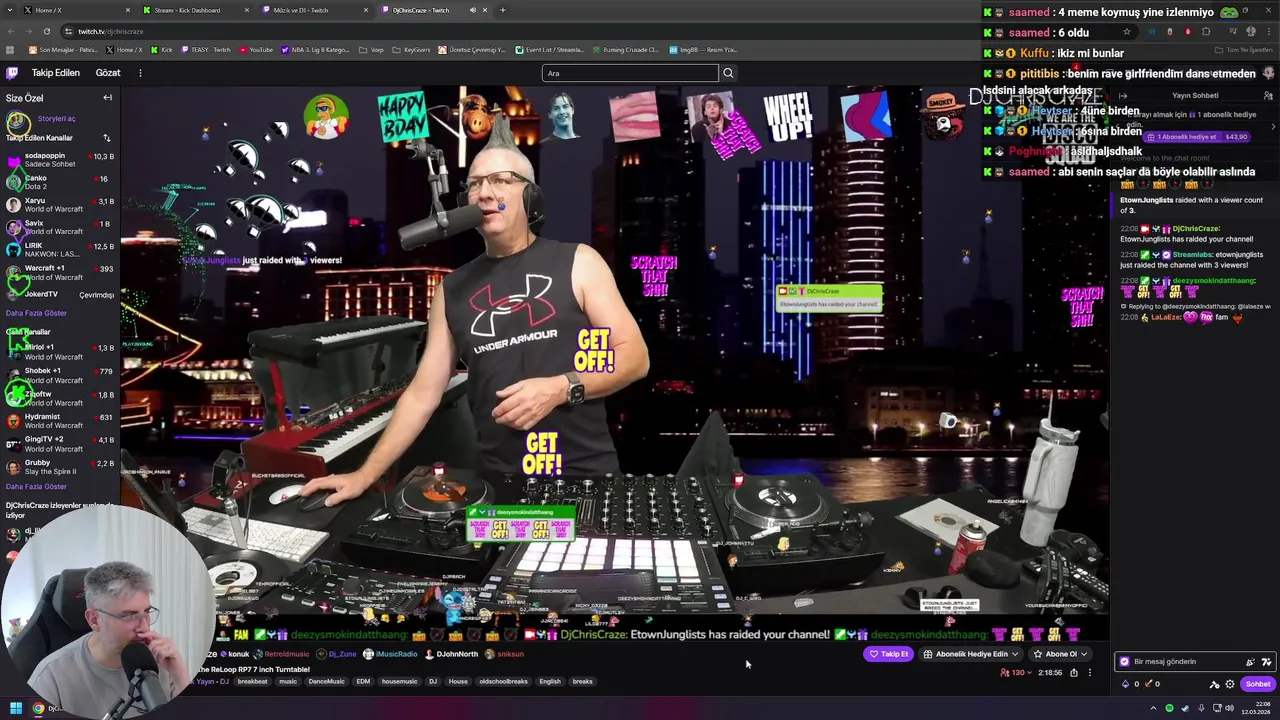Expand live channels with lower Daha Fazla Göster
The height and width of the screenshot is (720, 1280).
[x=36, y=487]
